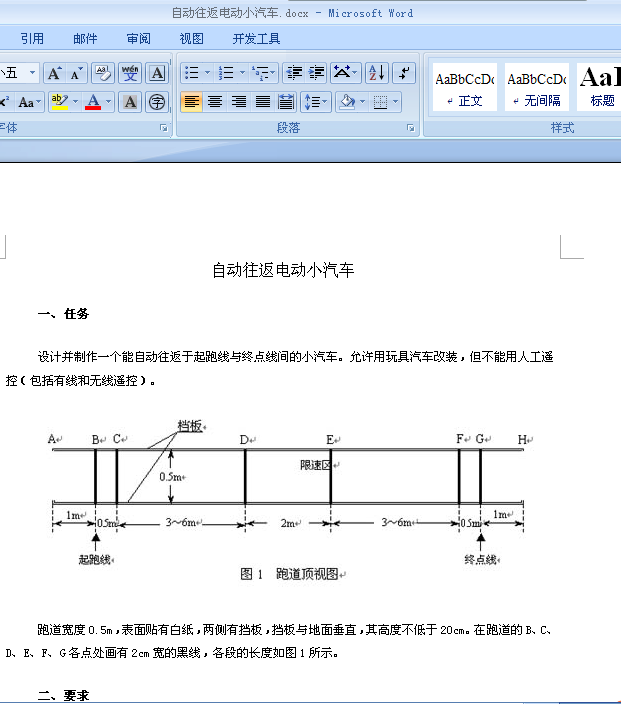621x704 pixels.
Task: Switch to the 审阅 tab
Action: point(138,39)
